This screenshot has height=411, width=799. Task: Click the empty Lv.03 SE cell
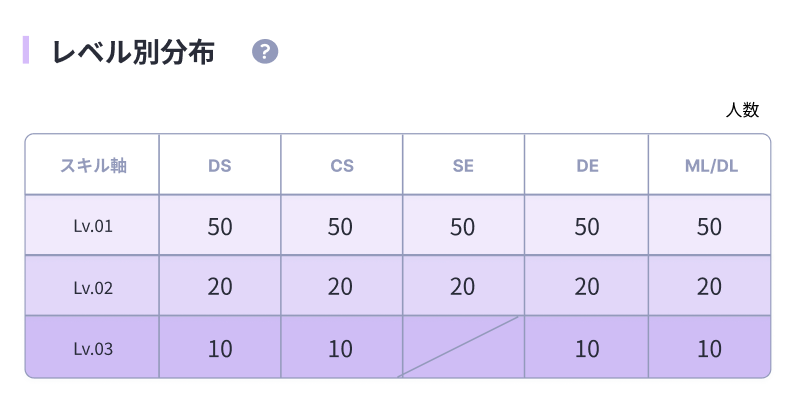[463, 347]
